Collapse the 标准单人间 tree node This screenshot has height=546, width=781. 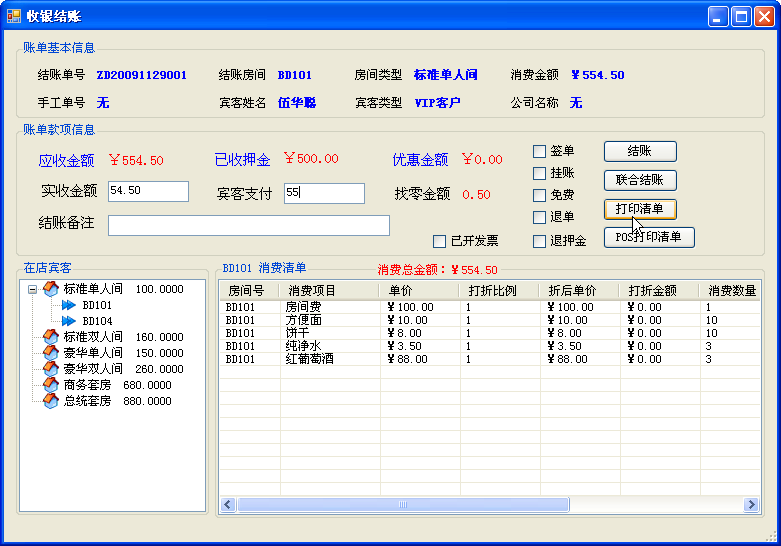(32, 289)
